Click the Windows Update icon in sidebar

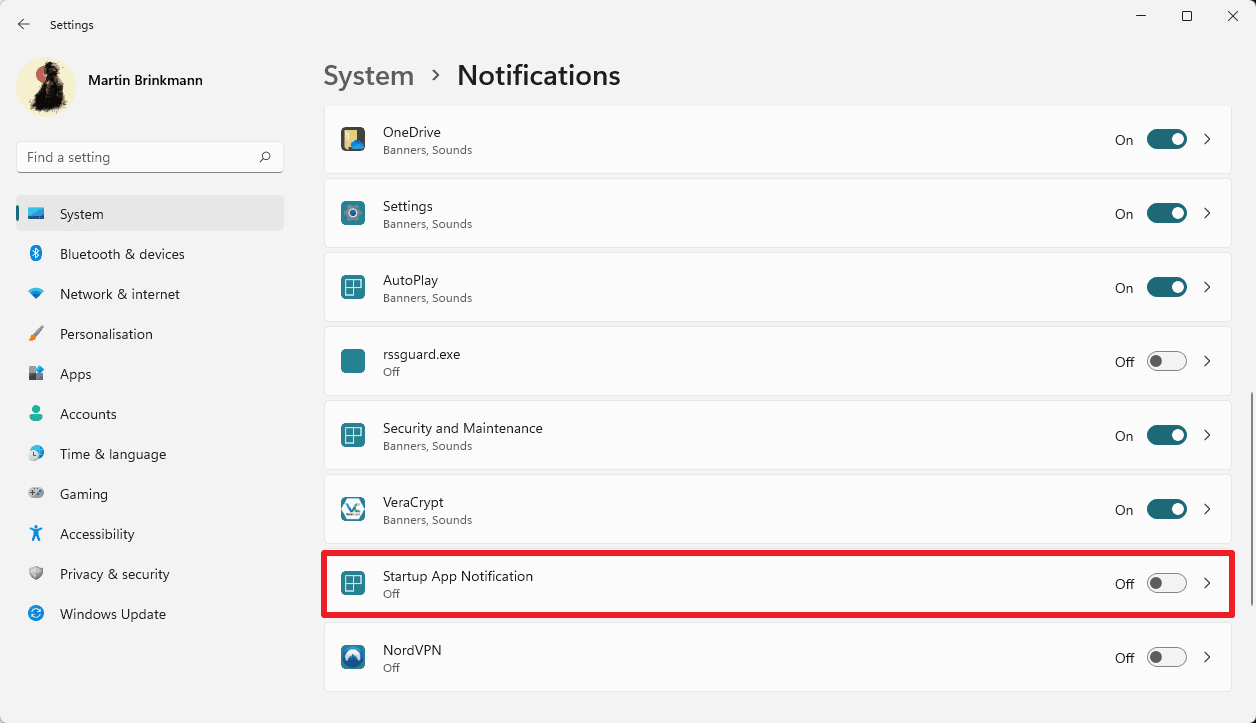pos(36,614)
